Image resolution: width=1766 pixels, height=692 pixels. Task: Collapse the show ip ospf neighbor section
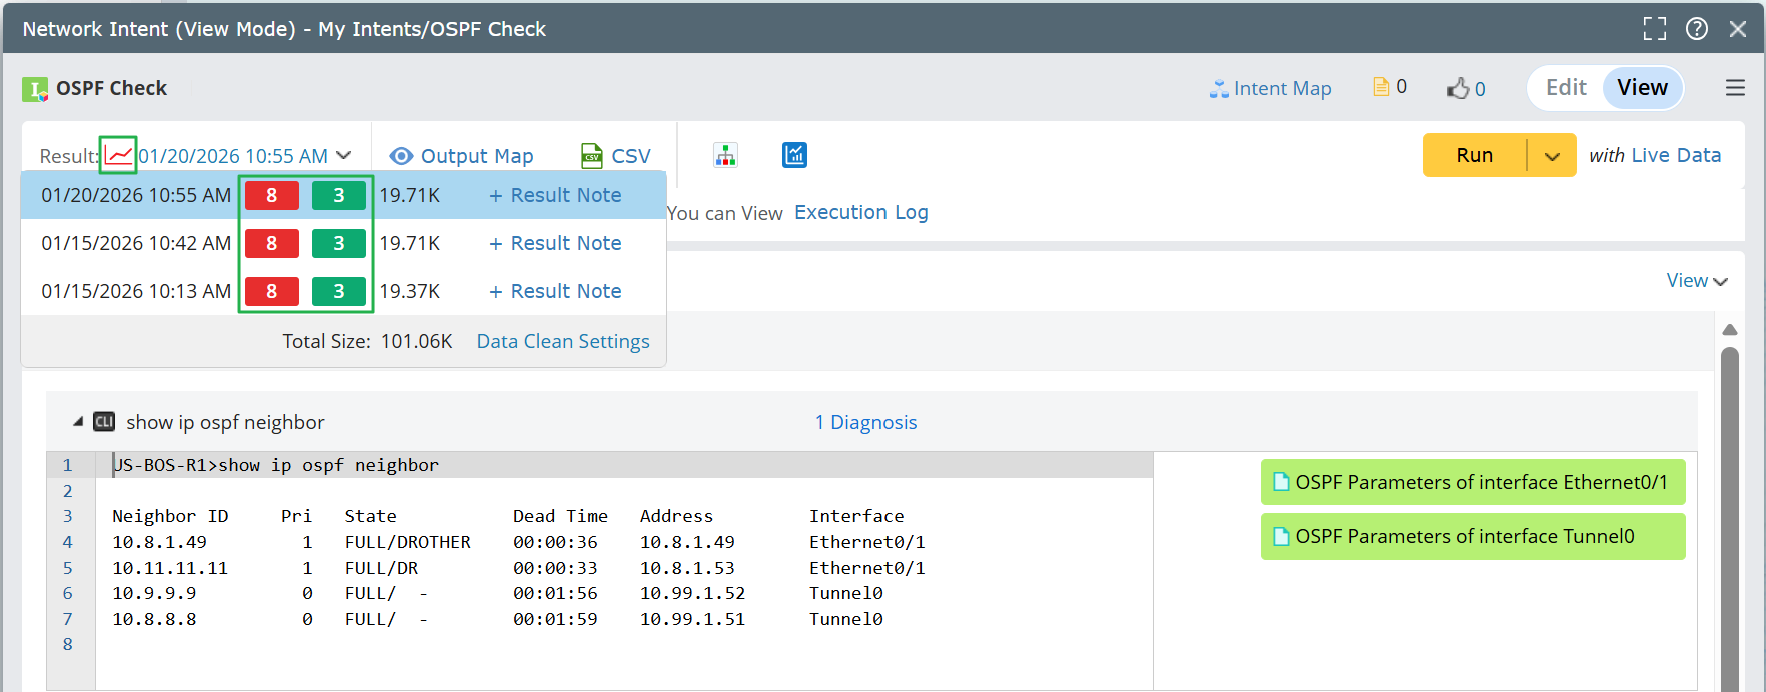click(x=78, y=422)
